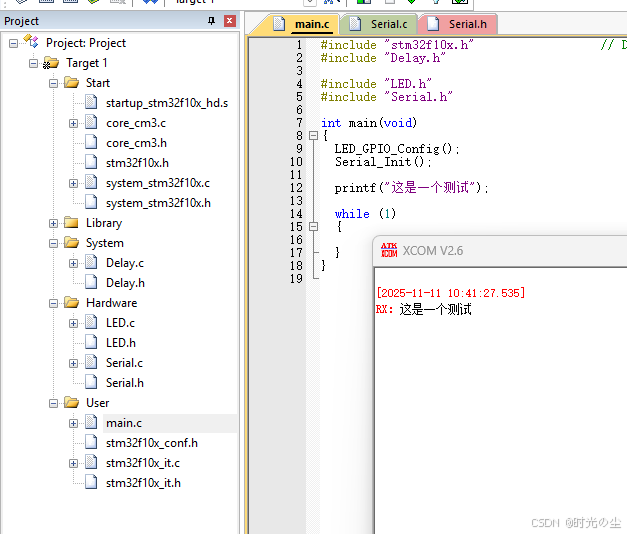
Task: Click the int main(void) declaration line
Action: [x=369, y=123]
